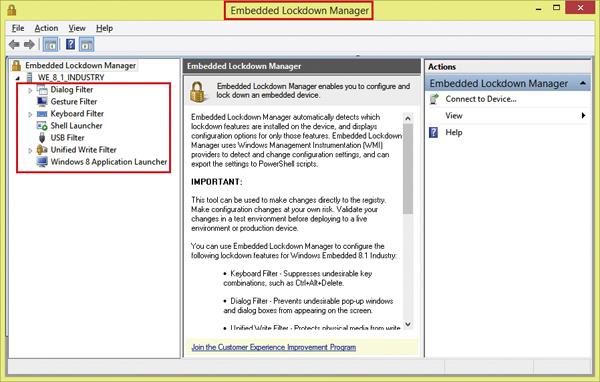Select the Keyboard Filter tree item
600x382 pixels.
tap(77, 114)
